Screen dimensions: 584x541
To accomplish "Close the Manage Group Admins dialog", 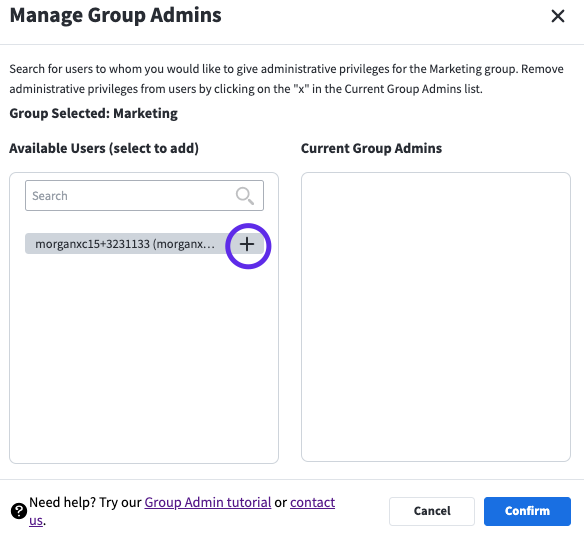I will click(558, 16).
